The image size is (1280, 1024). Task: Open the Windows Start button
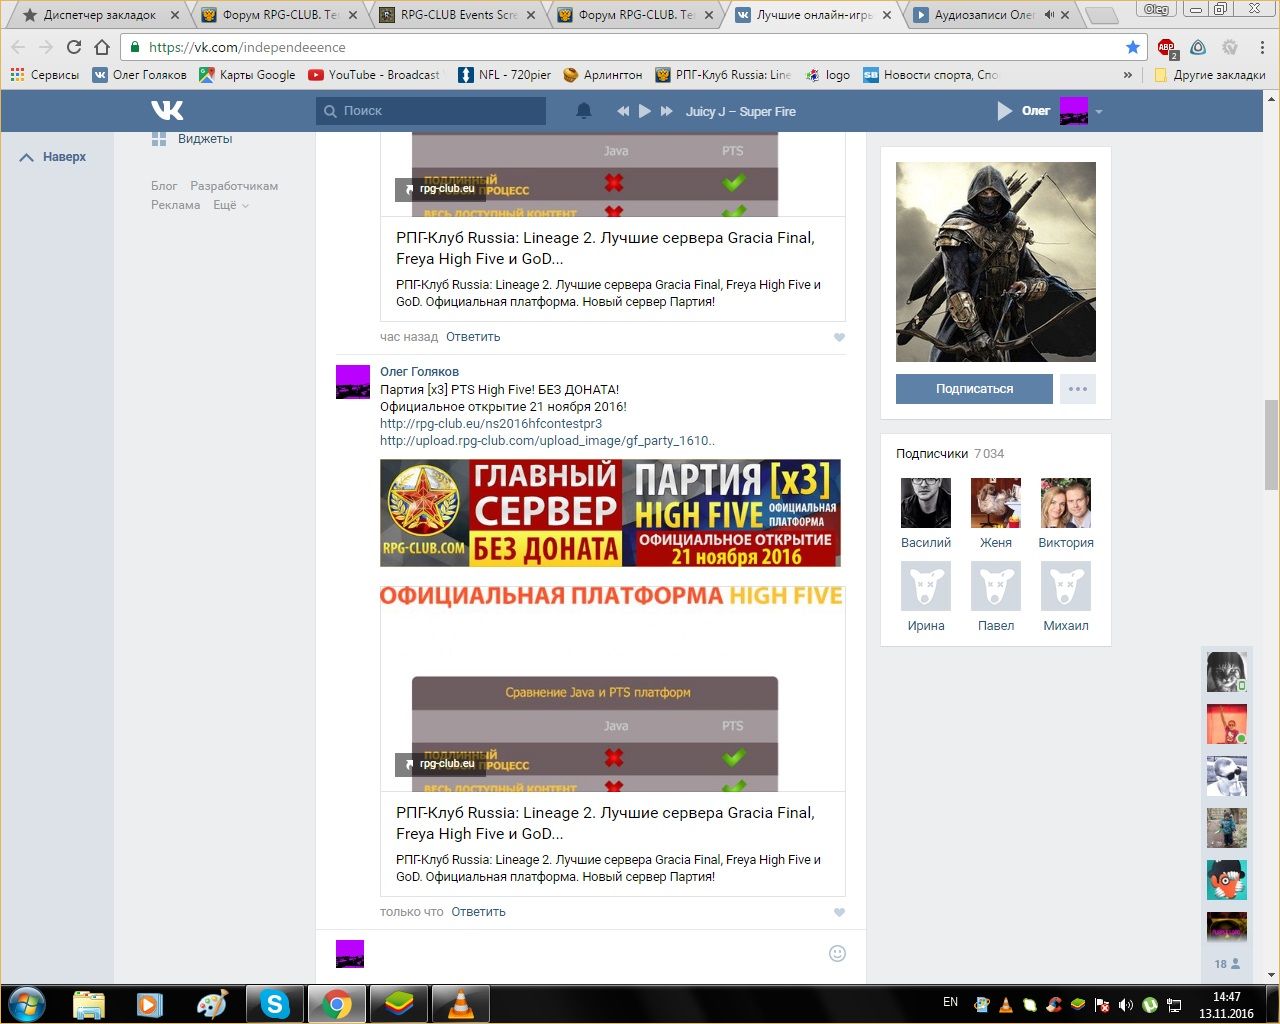27,1004
